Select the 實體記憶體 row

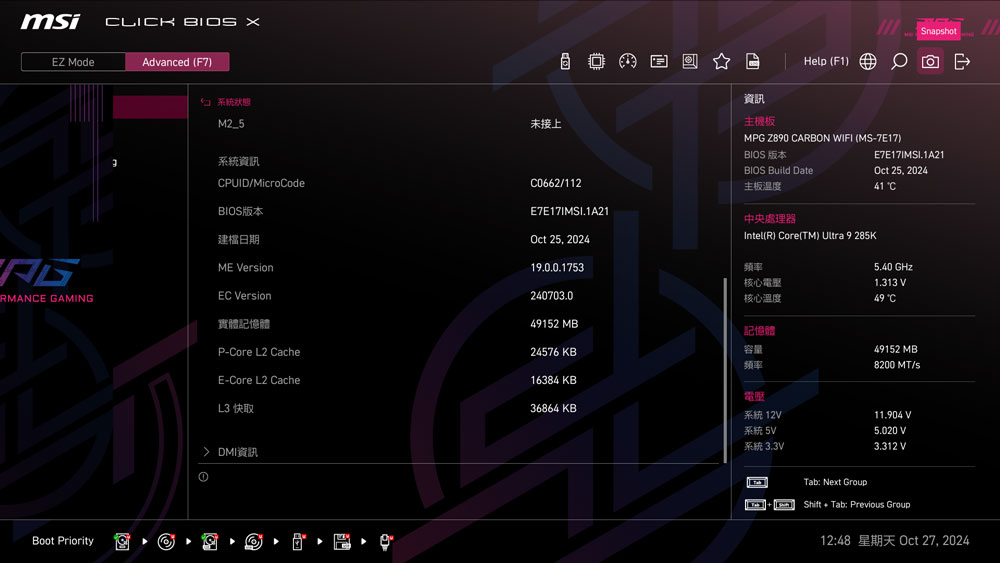(x=459, y=324)
